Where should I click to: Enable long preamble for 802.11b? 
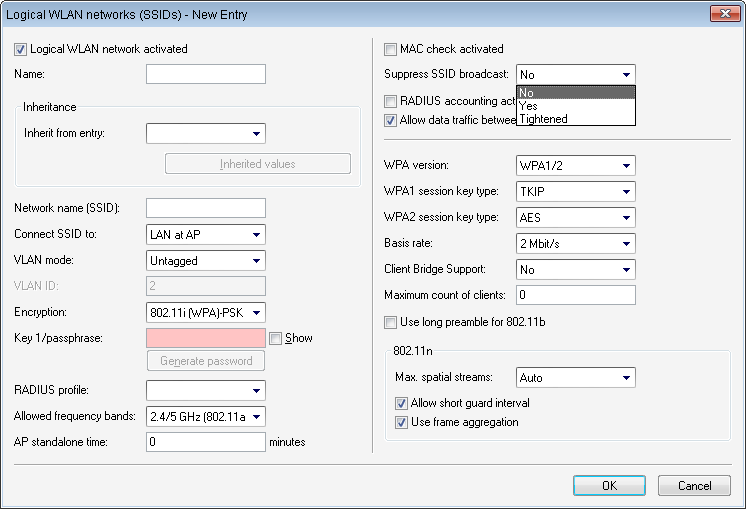pyautogui.click(x=392, y=322)
